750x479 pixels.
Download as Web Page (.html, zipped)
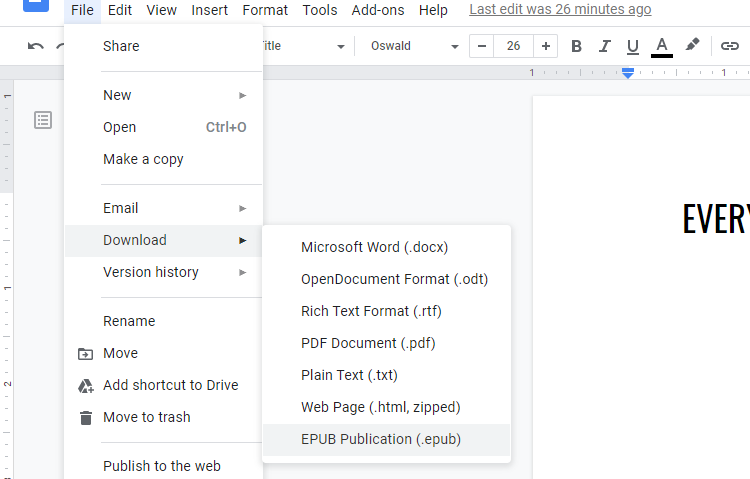click(x=386, y=408)
